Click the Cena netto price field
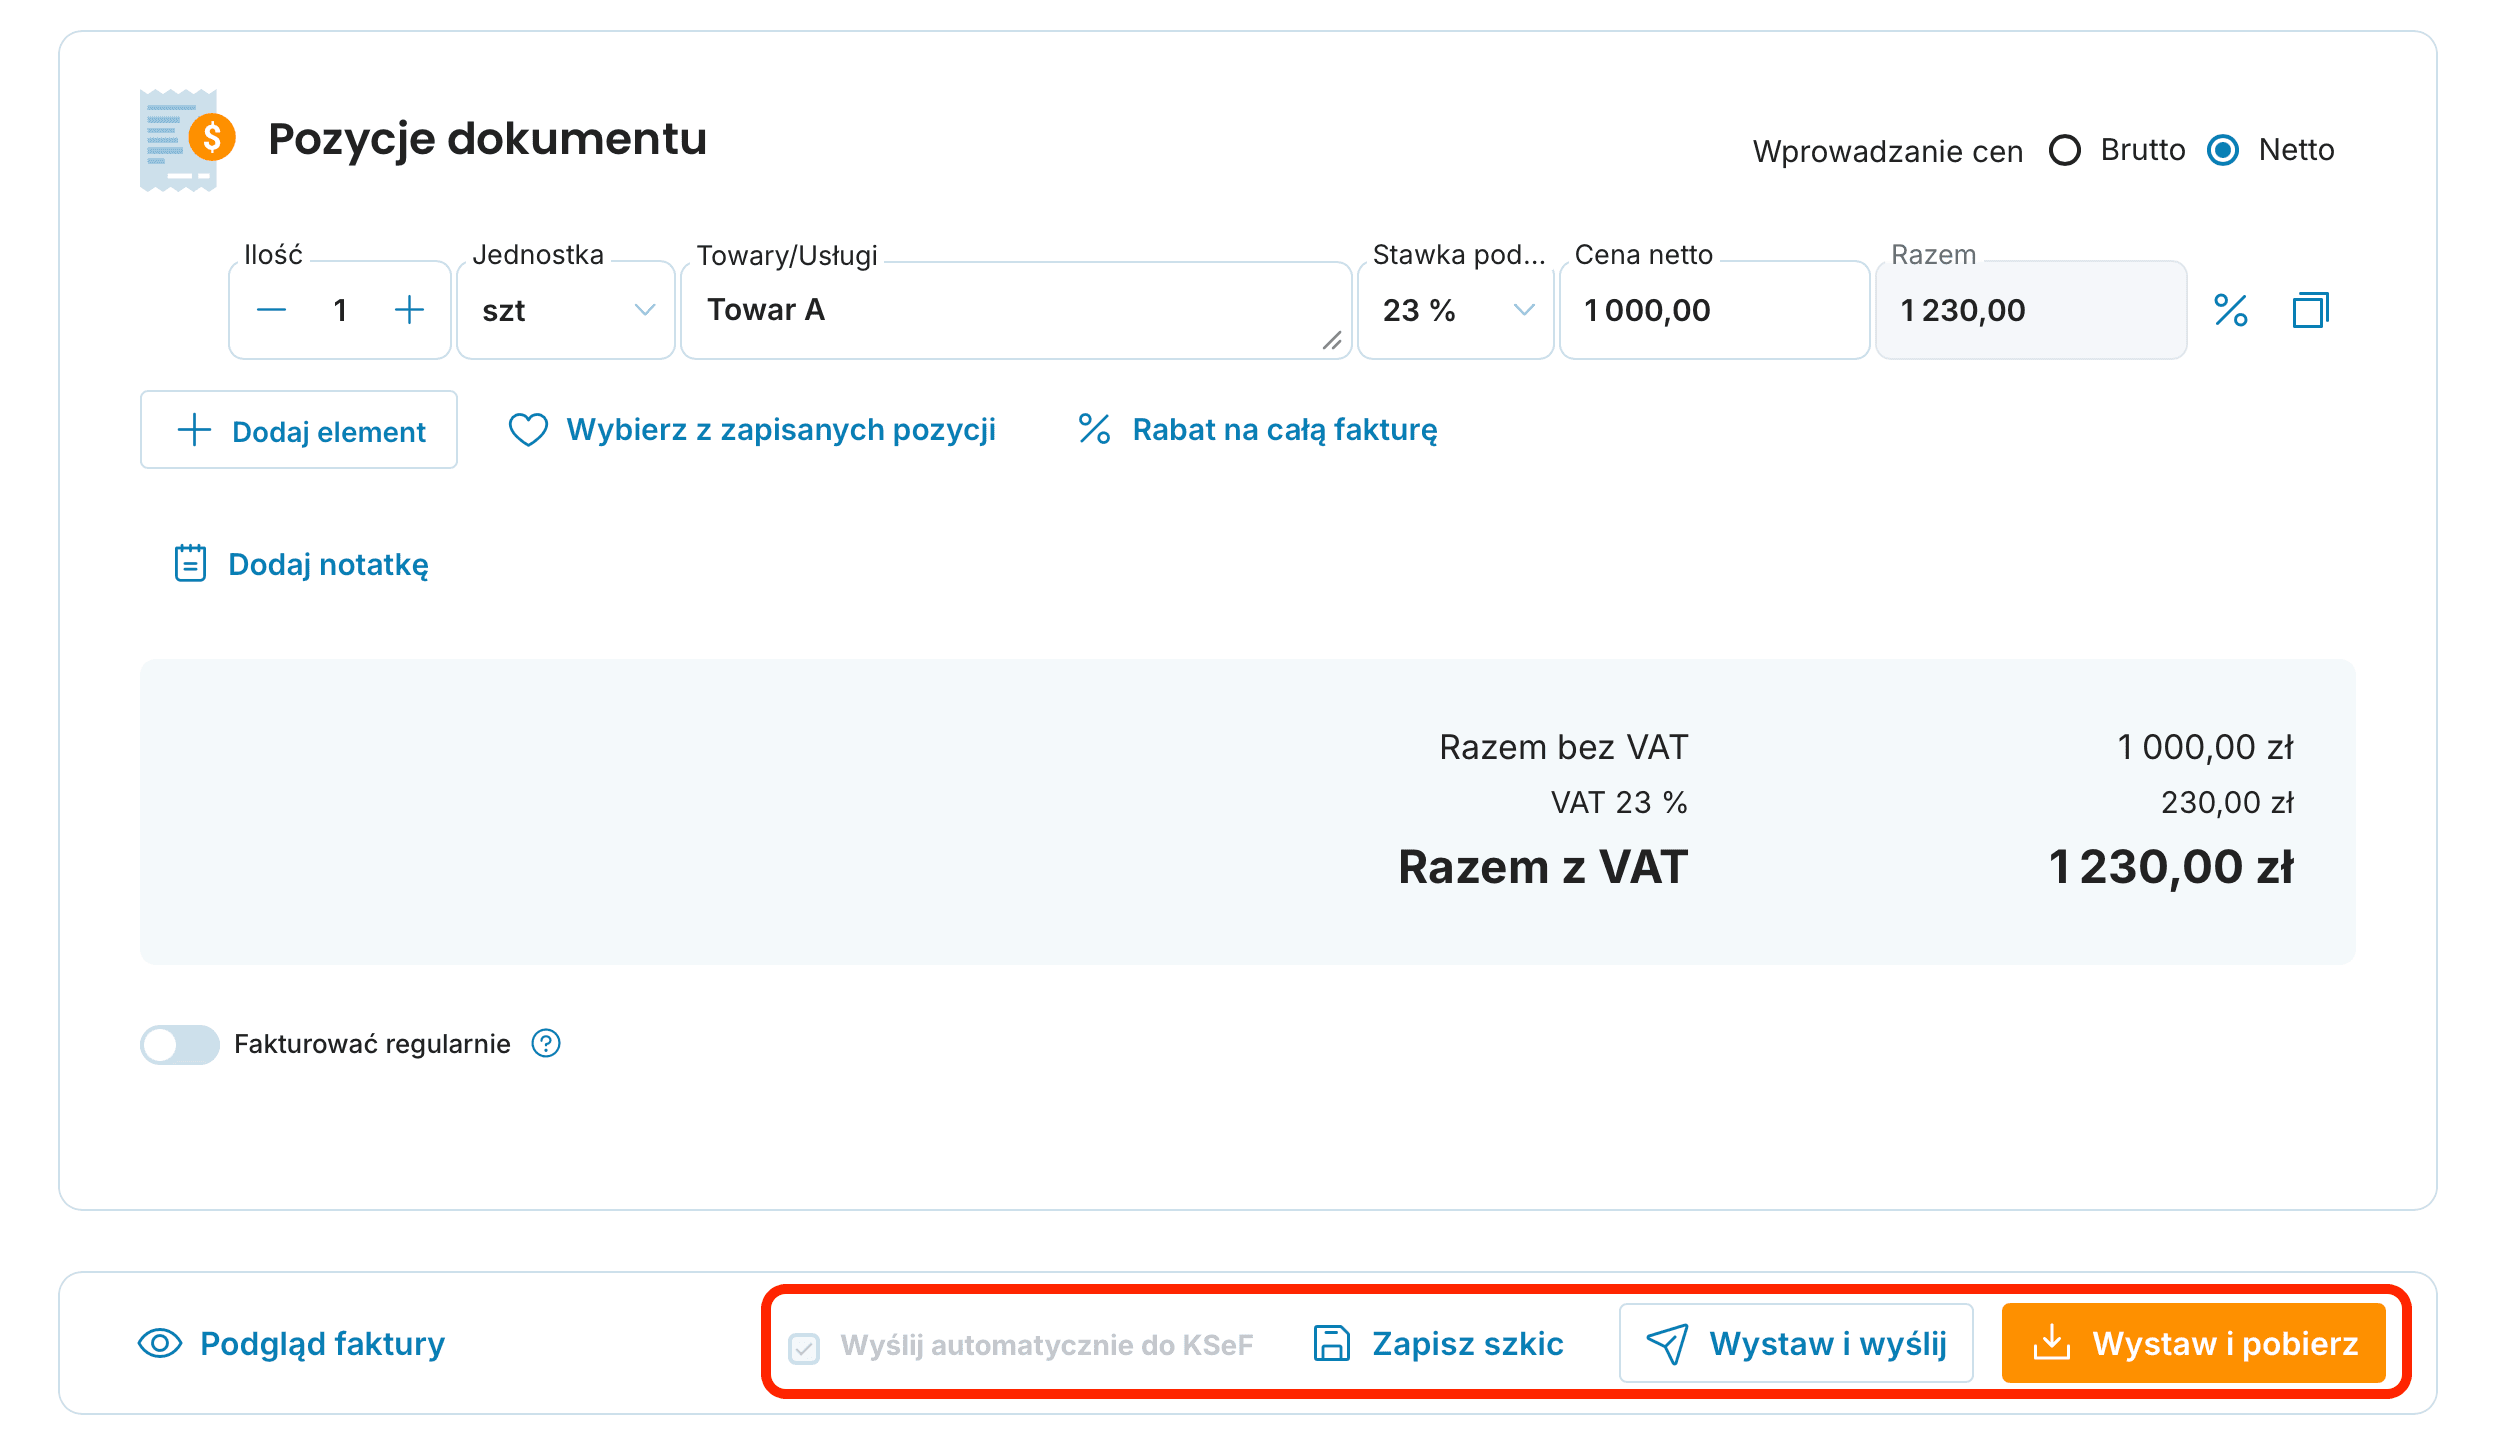 [1714, 310]
